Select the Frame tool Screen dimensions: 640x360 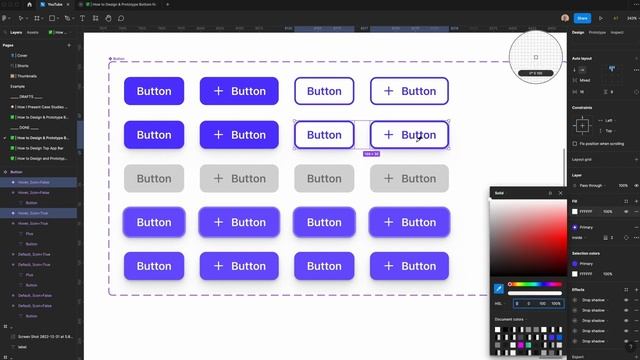pyautogui.click(x=37, y=18)
